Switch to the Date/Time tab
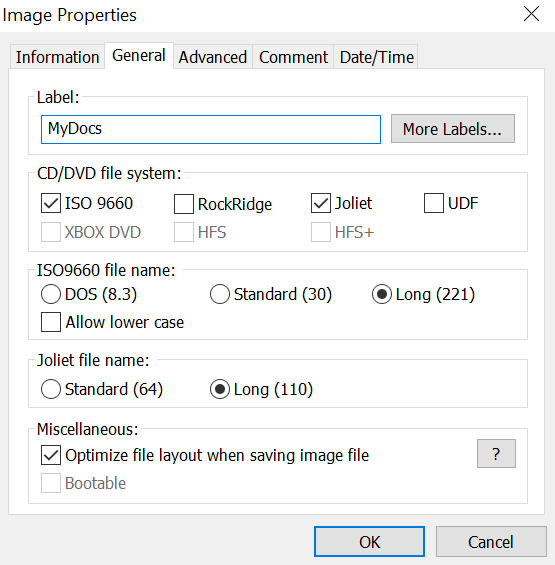This screenshot has height=565, width=555. pyautogui.click(x=376, y=57)
